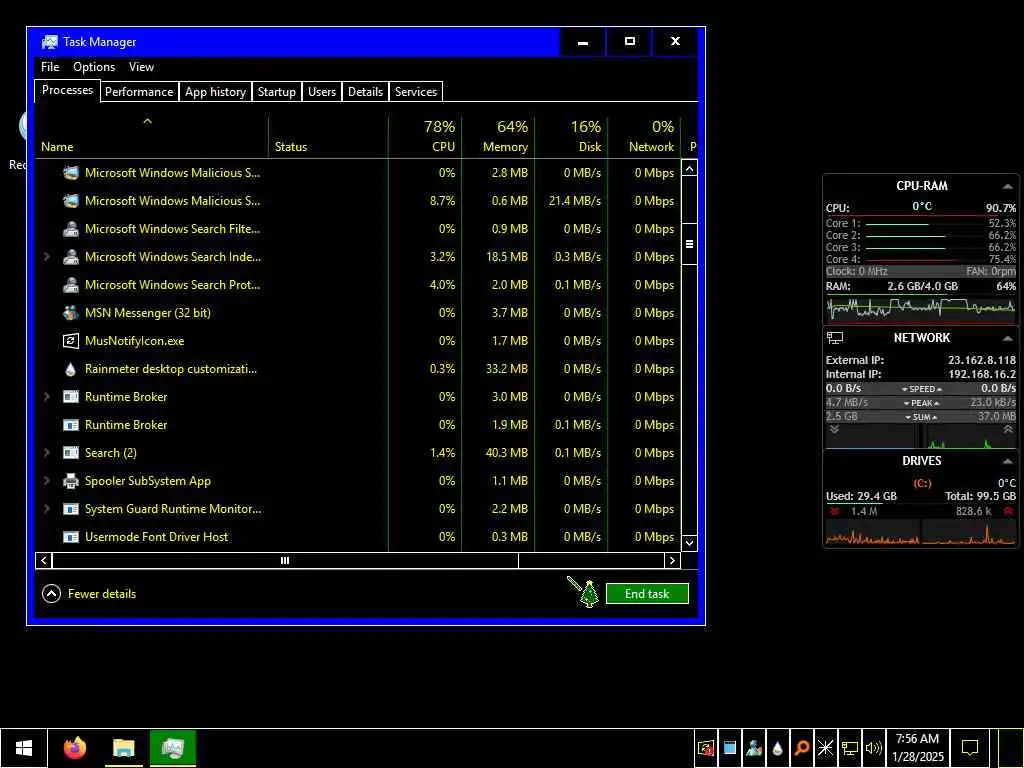This screenshot has width=1024, height=768.
Task: Switch to the App history tab
Action: pyautogui.click(x=216, y=92)
